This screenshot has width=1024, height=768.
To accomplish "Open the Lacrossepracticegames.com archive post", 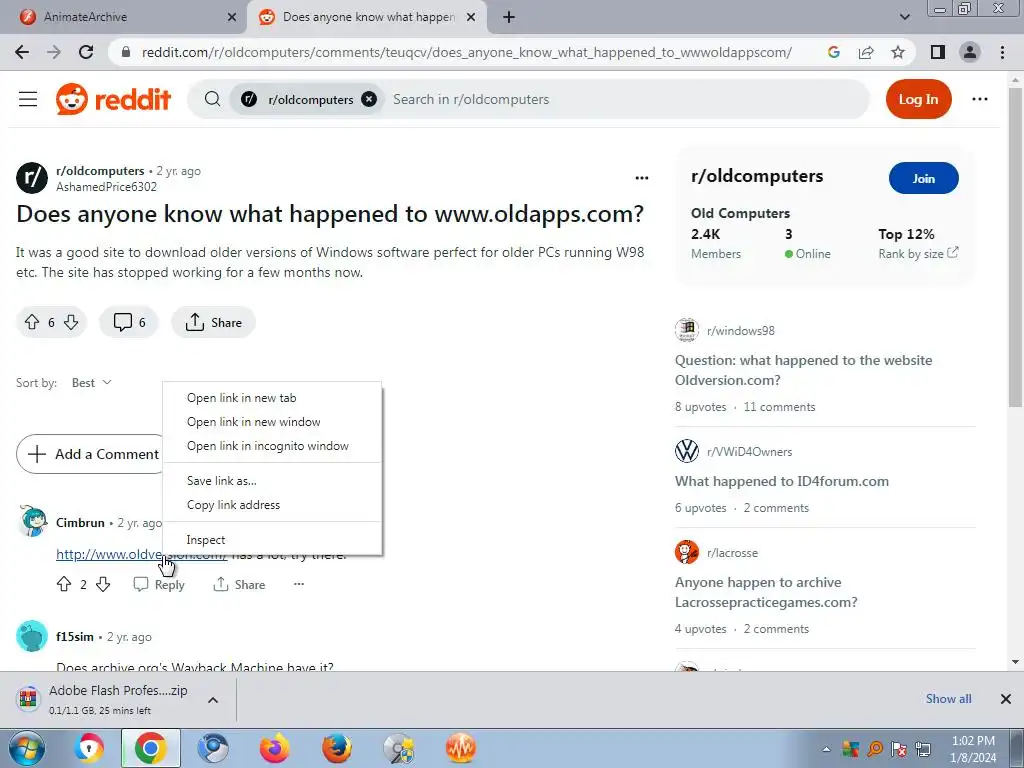I will click(x=766, y=592).
